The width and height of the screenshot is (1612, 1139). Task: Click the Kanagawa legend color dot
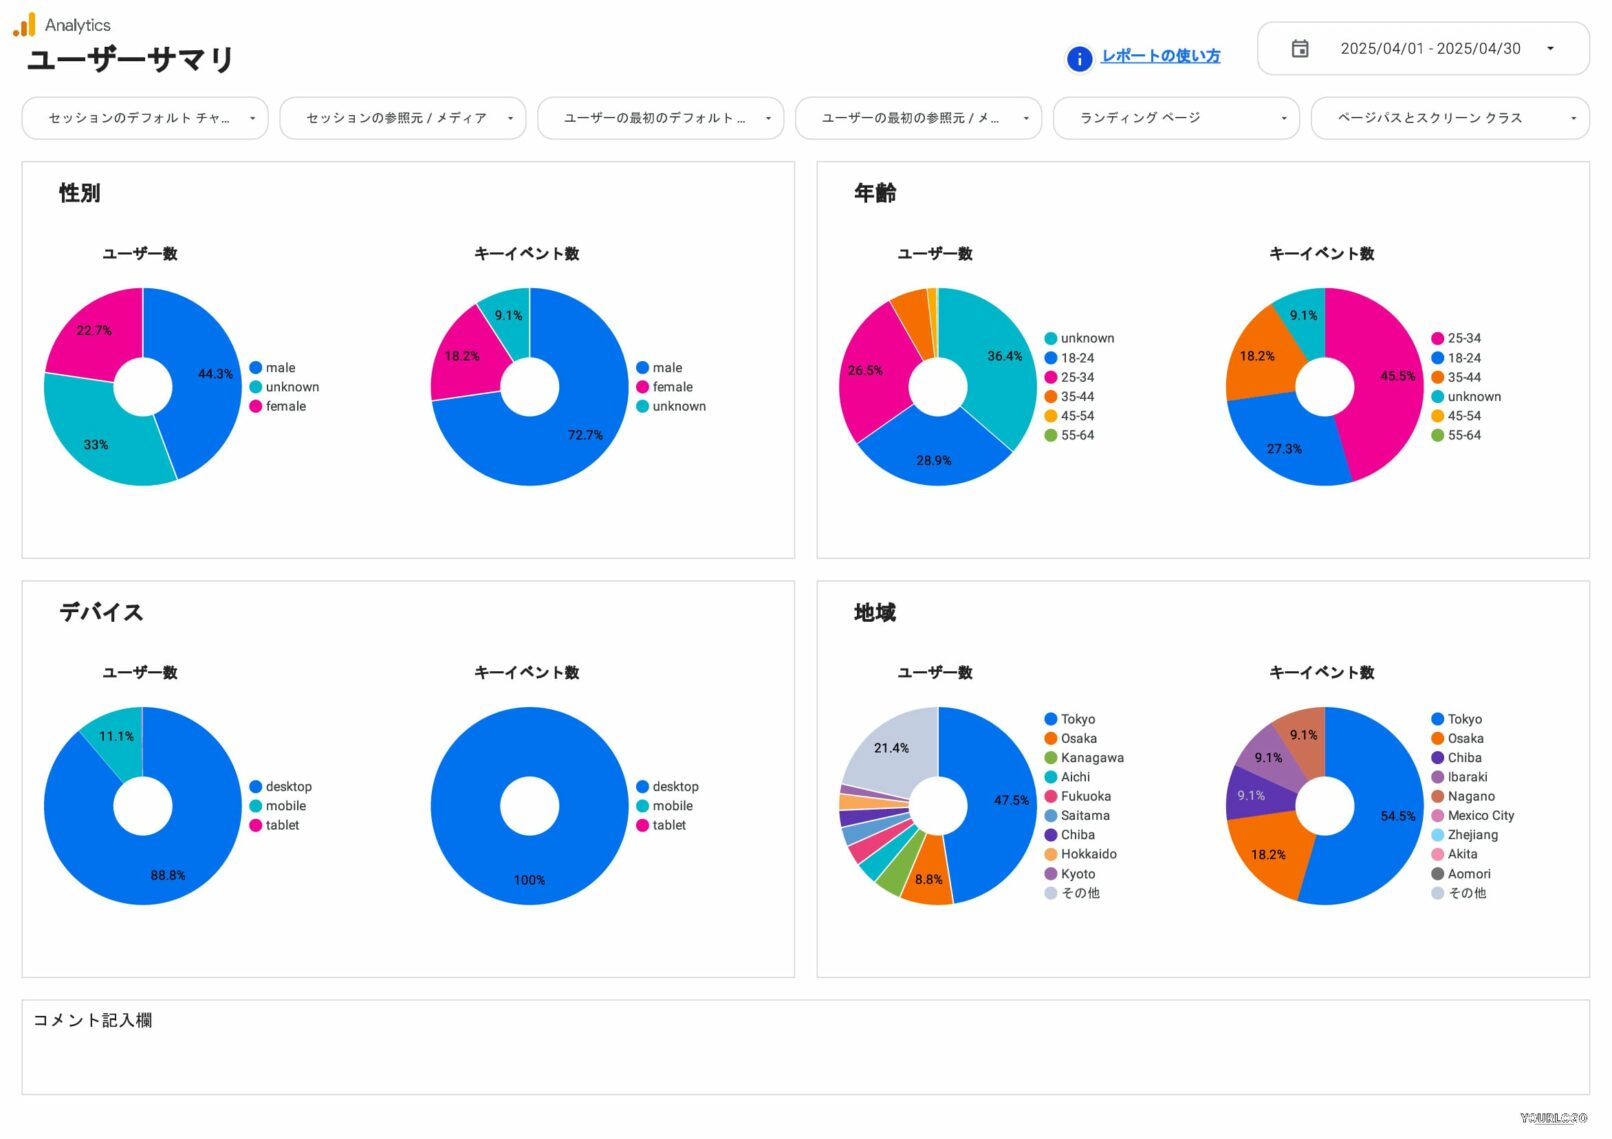[x=1050, y=758]
